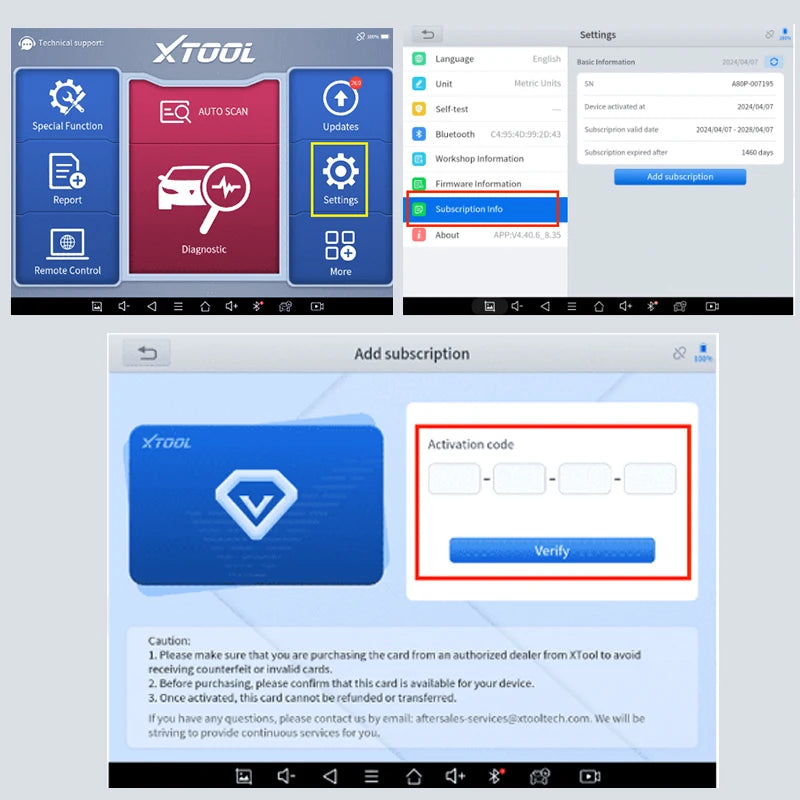The width and height of the screenshot is (800, 800).
Task: Open Workshop Information row
Action: (x=485, y=159)
